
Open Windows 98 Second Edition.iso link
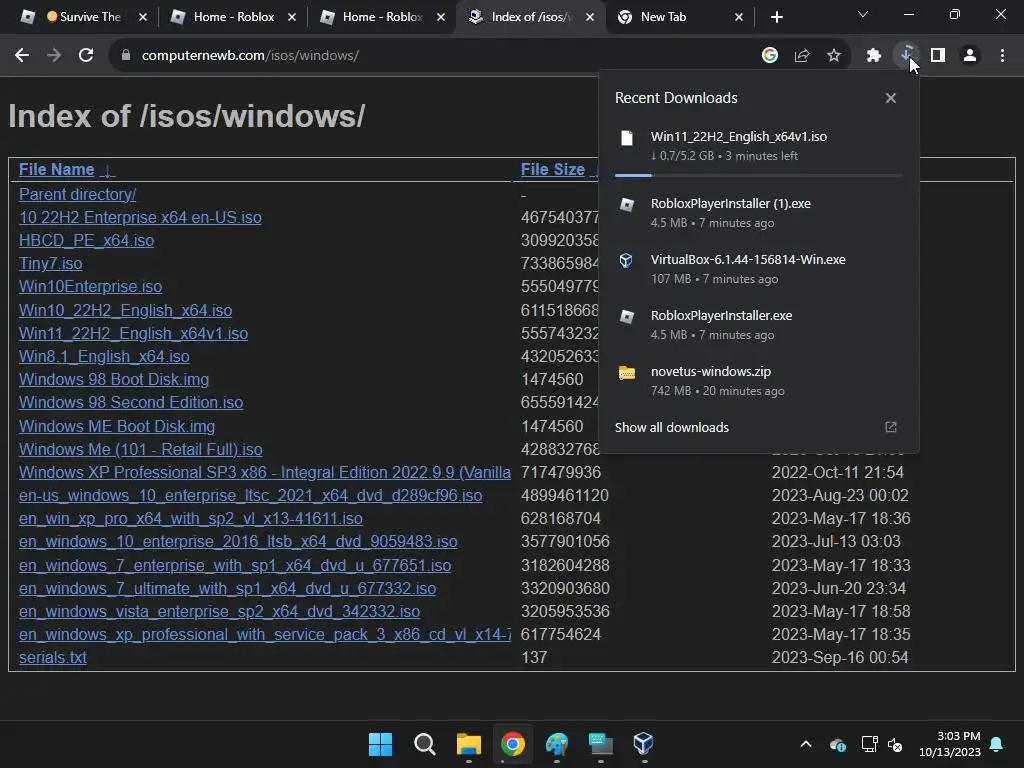pyautogui.click(x=131, y=402)
